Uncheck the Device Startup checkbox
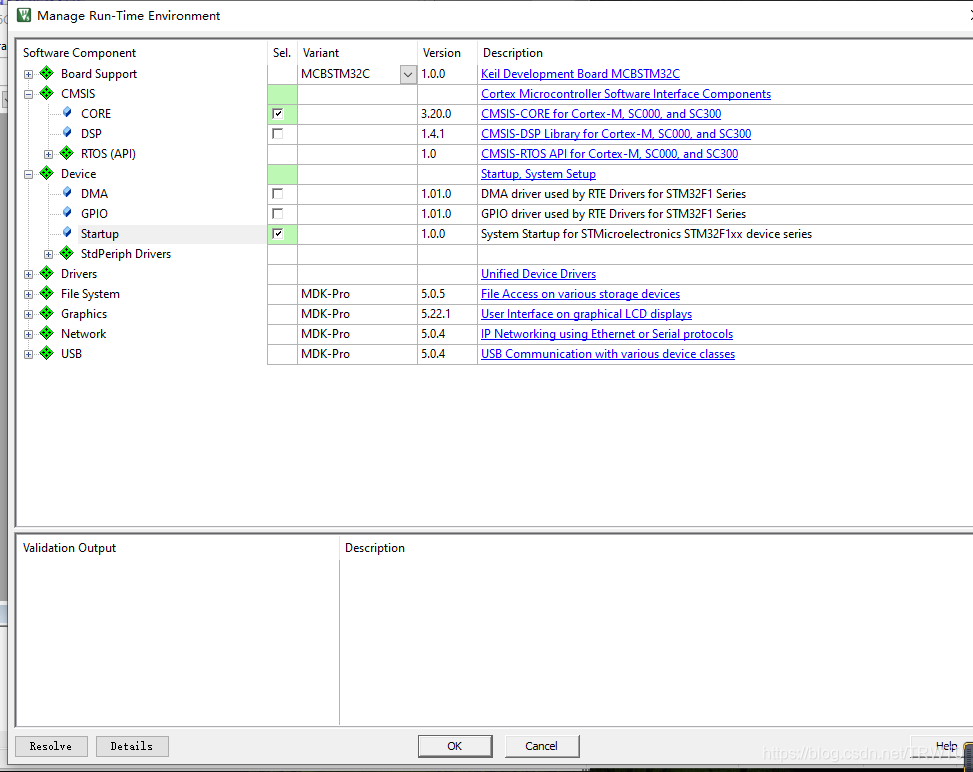 point(277,234)
